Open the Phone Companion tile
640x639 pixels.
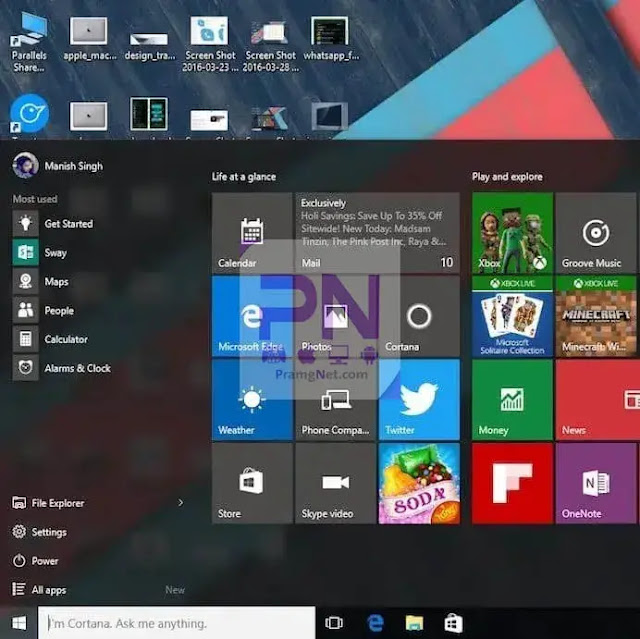click(335, 399)
